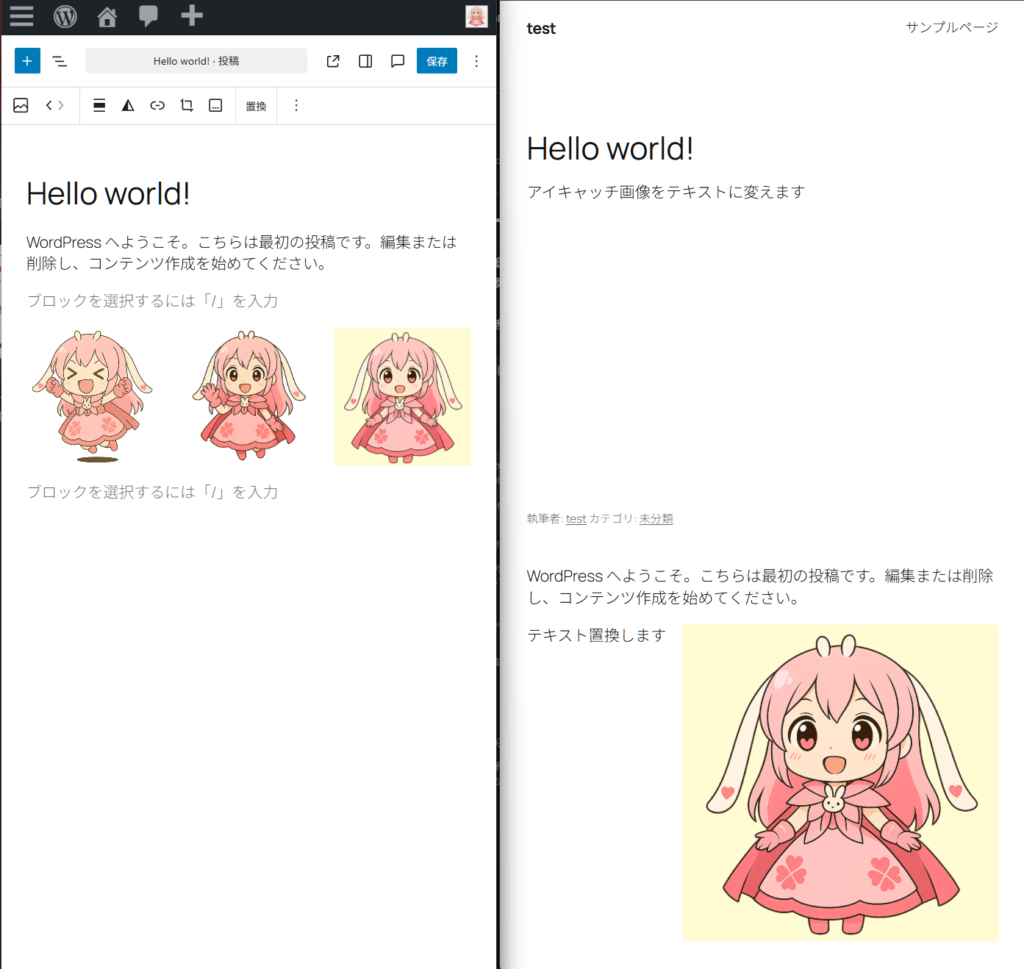Click the WordPress logo icon

coord(65,17)
